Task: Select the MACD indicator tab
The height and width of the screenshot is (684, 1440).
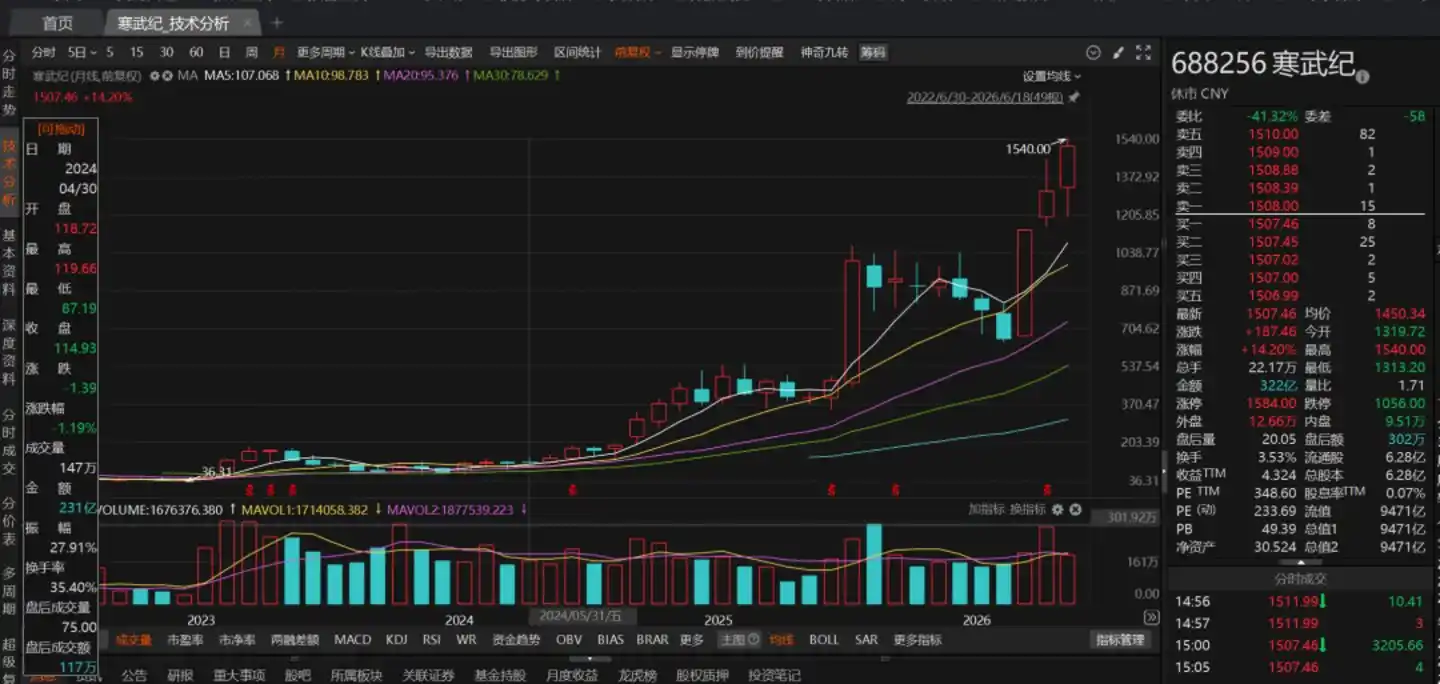Action: pyautogui.click(x=352, y=639)
